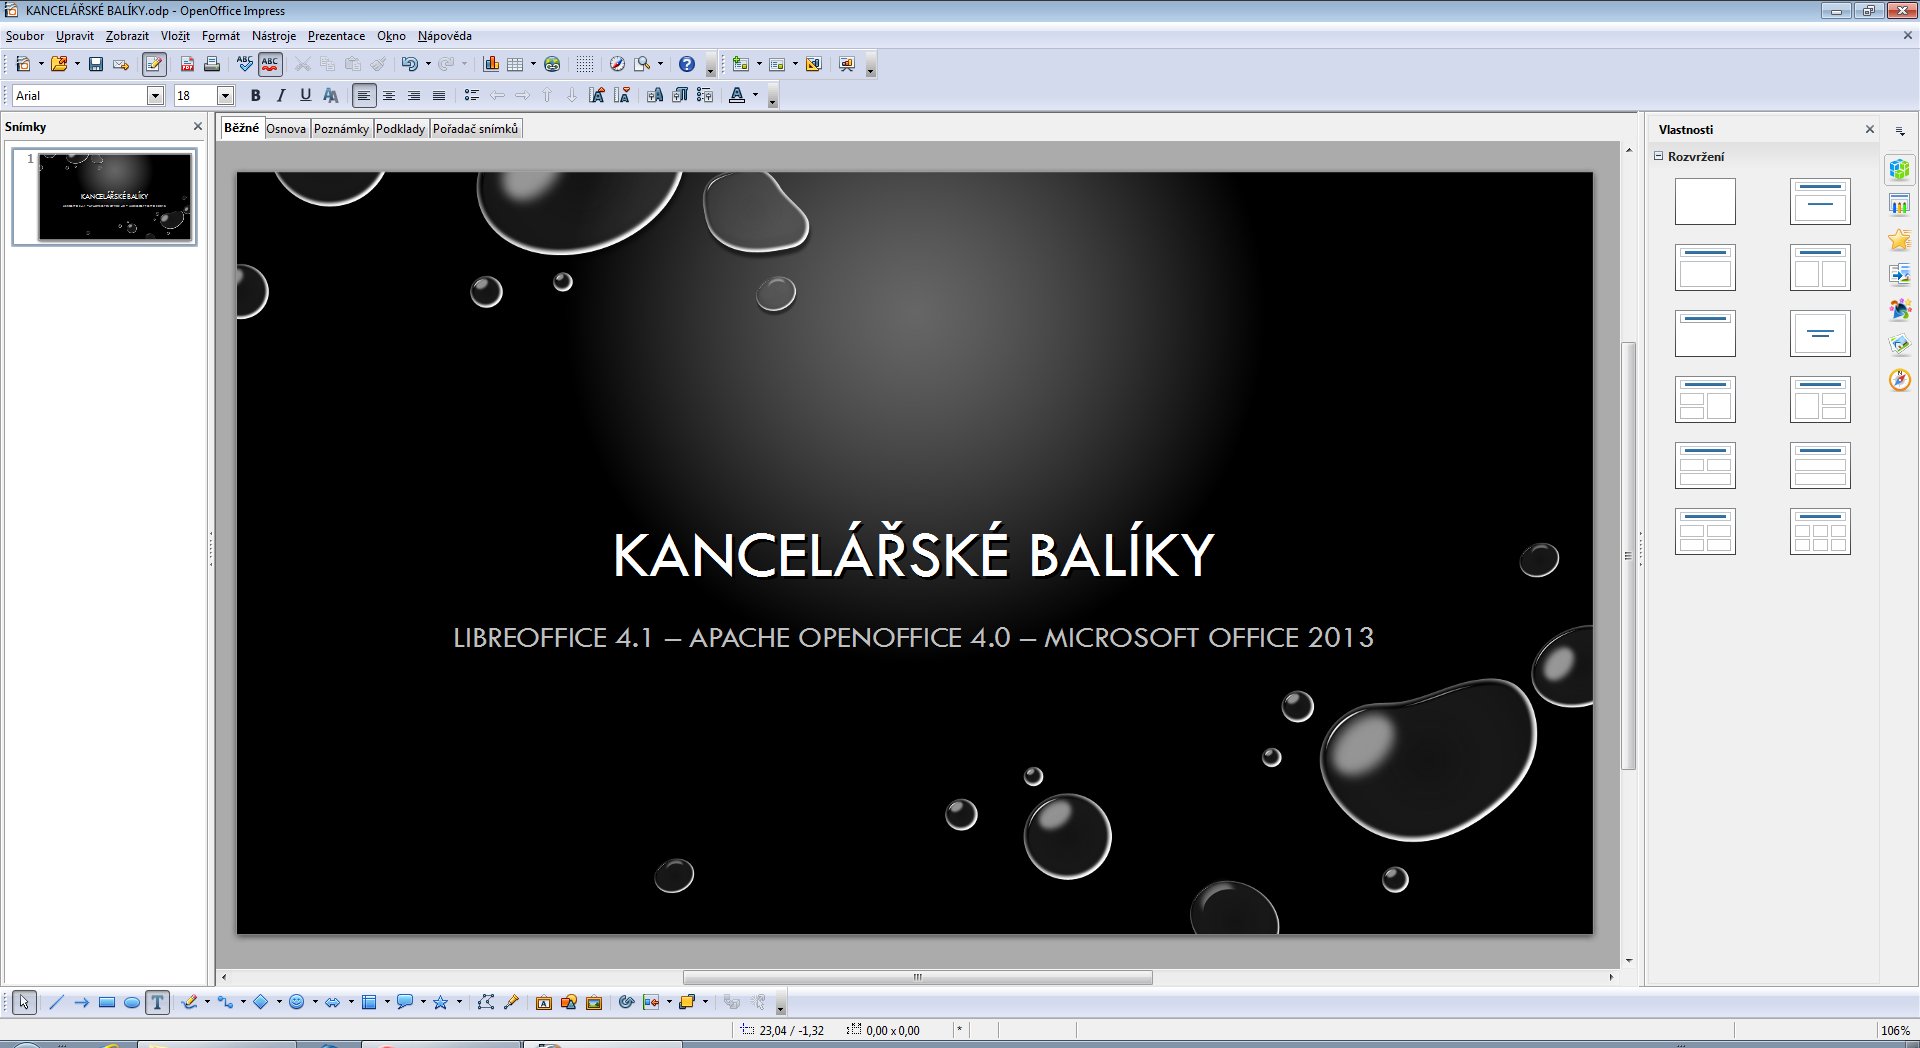The width and height of the screenshot is (1920, 1048).
Task: Click the vertical scrollbar beside the slide
Action: [x=1629, y=555]
